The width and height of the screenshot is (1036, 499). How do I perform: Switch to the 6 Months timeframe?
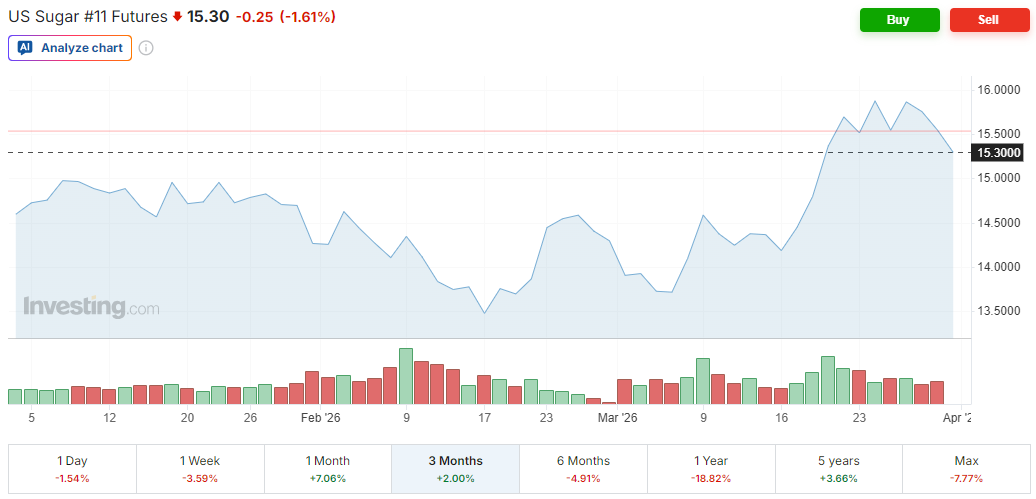583,468
